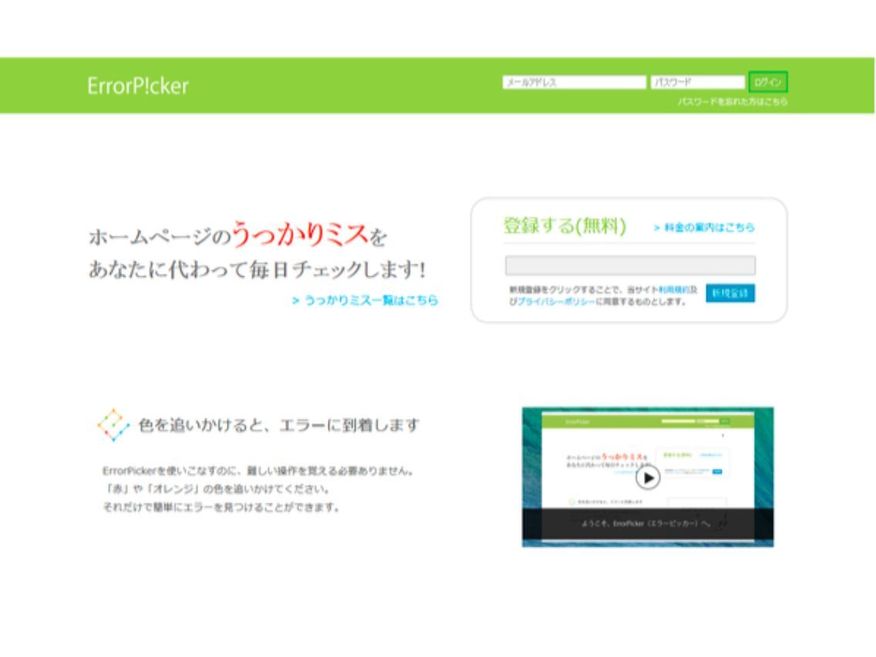Viewport: 876px width, 657px height.
Task: Click the empty registration input box
Action: [630, 265]
